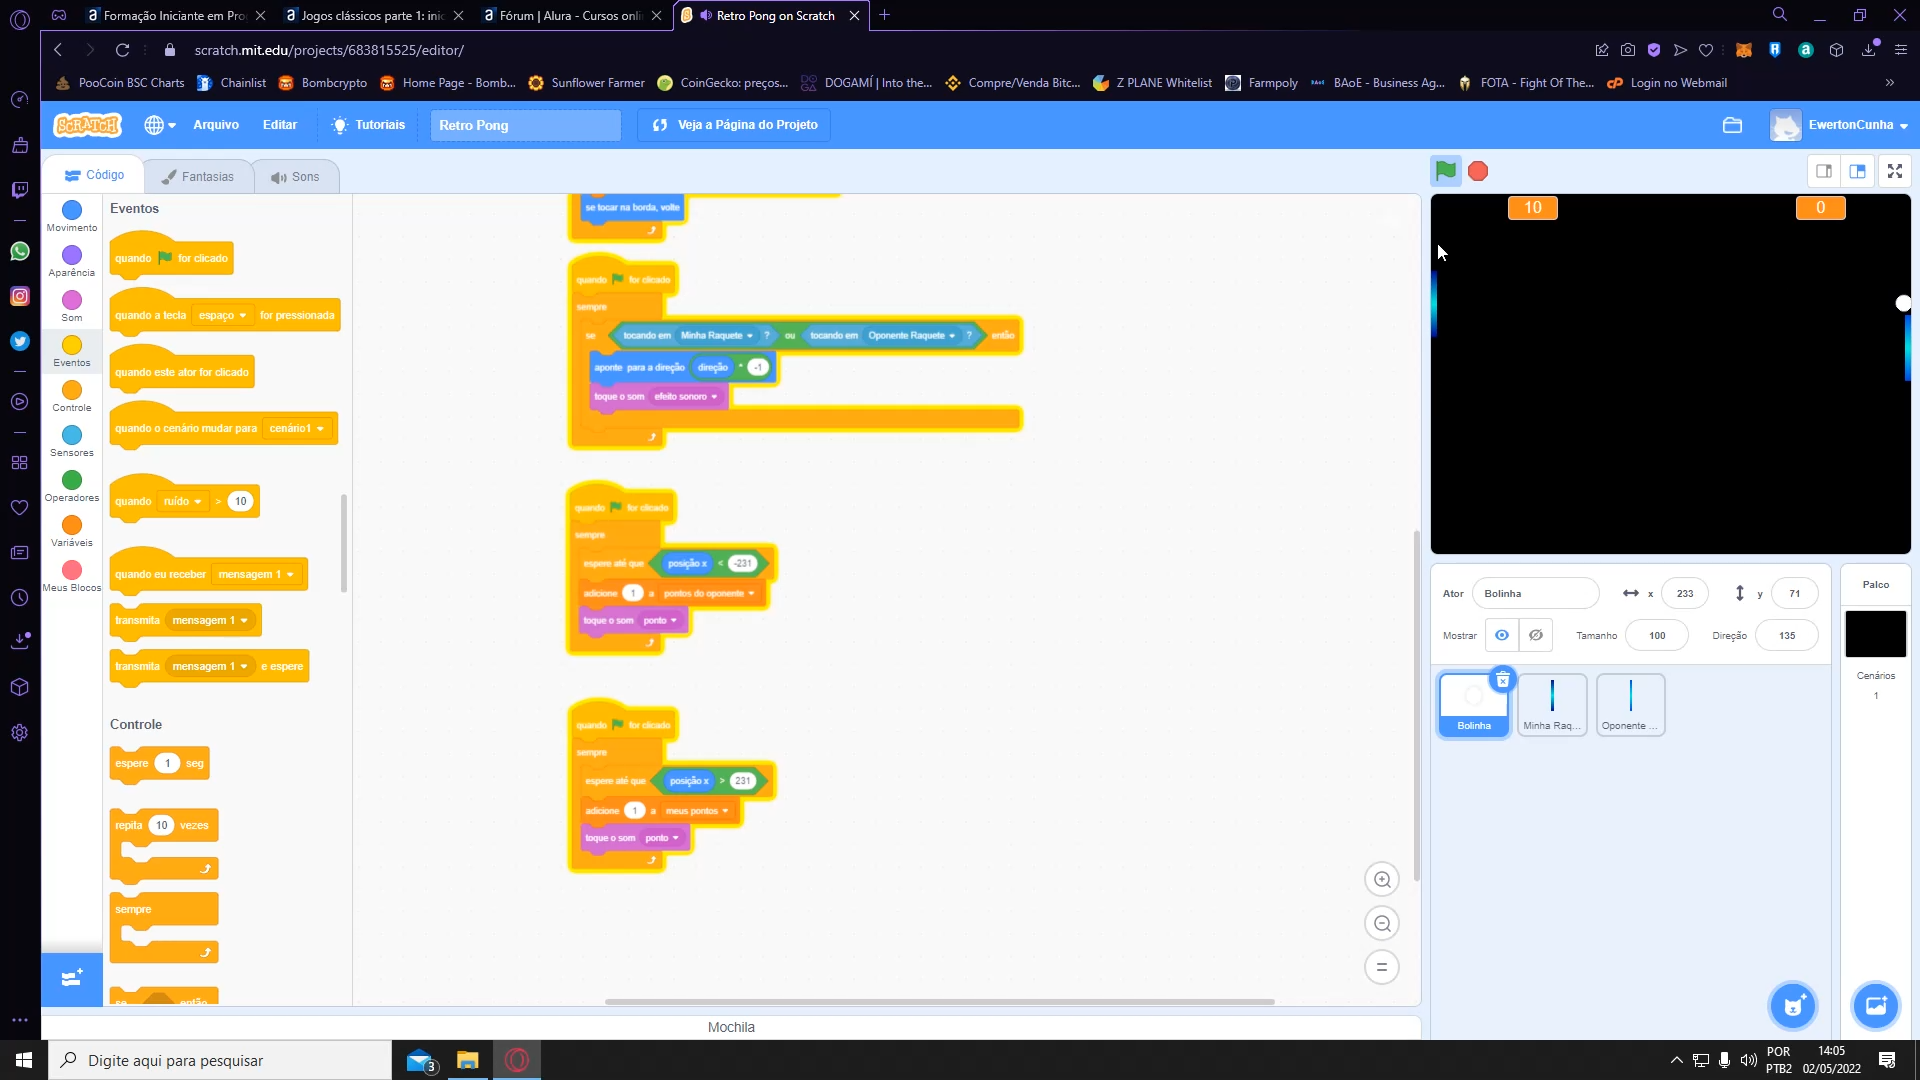Delete the Bolinha sprite with trash icon

pos(1502,680)
